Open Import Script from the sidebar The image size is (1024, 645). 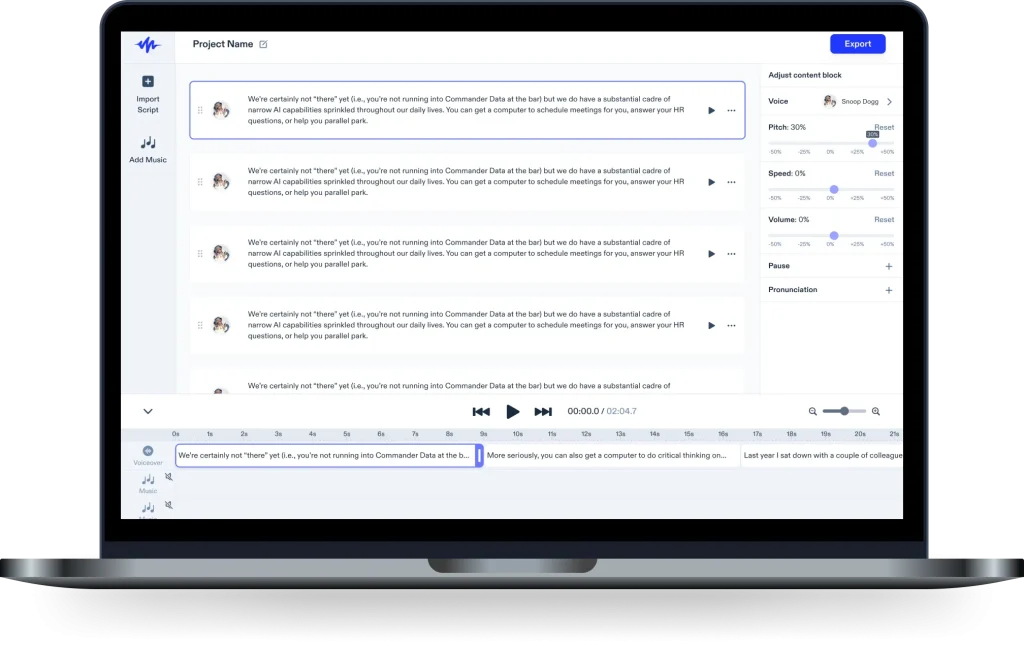[x=148, y=95]
